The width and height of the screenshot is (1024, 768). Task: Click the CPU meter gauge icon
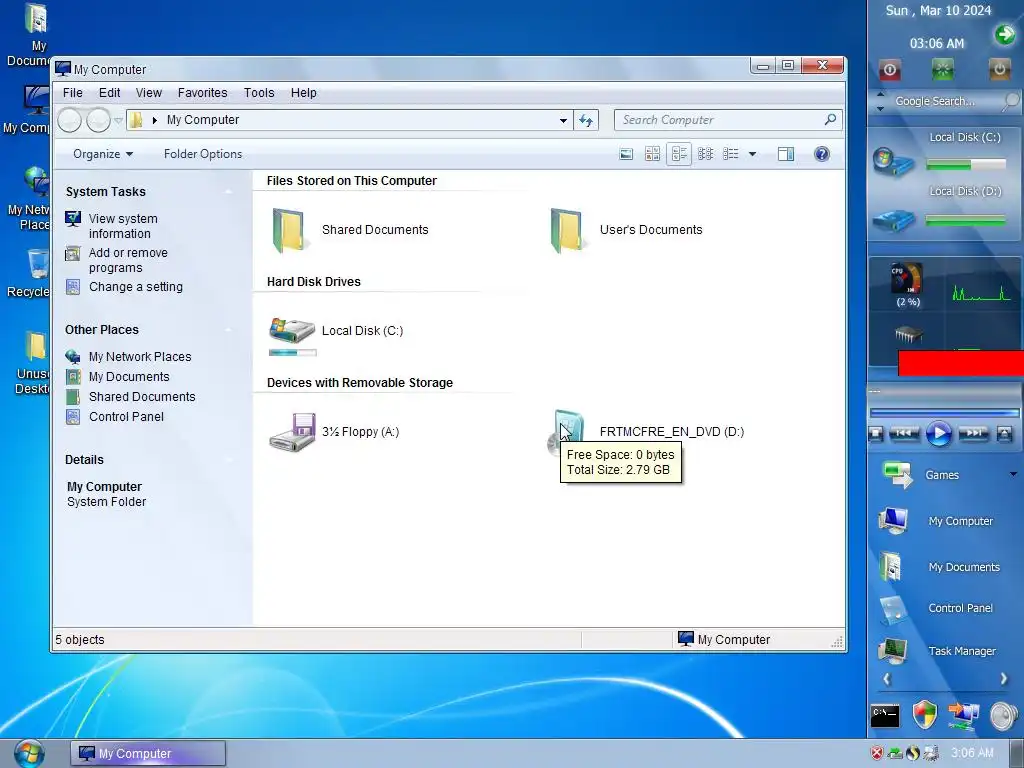pyautogui.click(x=907, y=279)
